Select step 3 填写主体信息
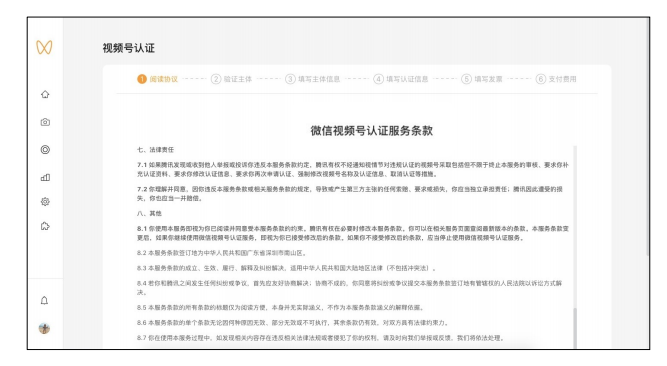 tap(313, 79)
